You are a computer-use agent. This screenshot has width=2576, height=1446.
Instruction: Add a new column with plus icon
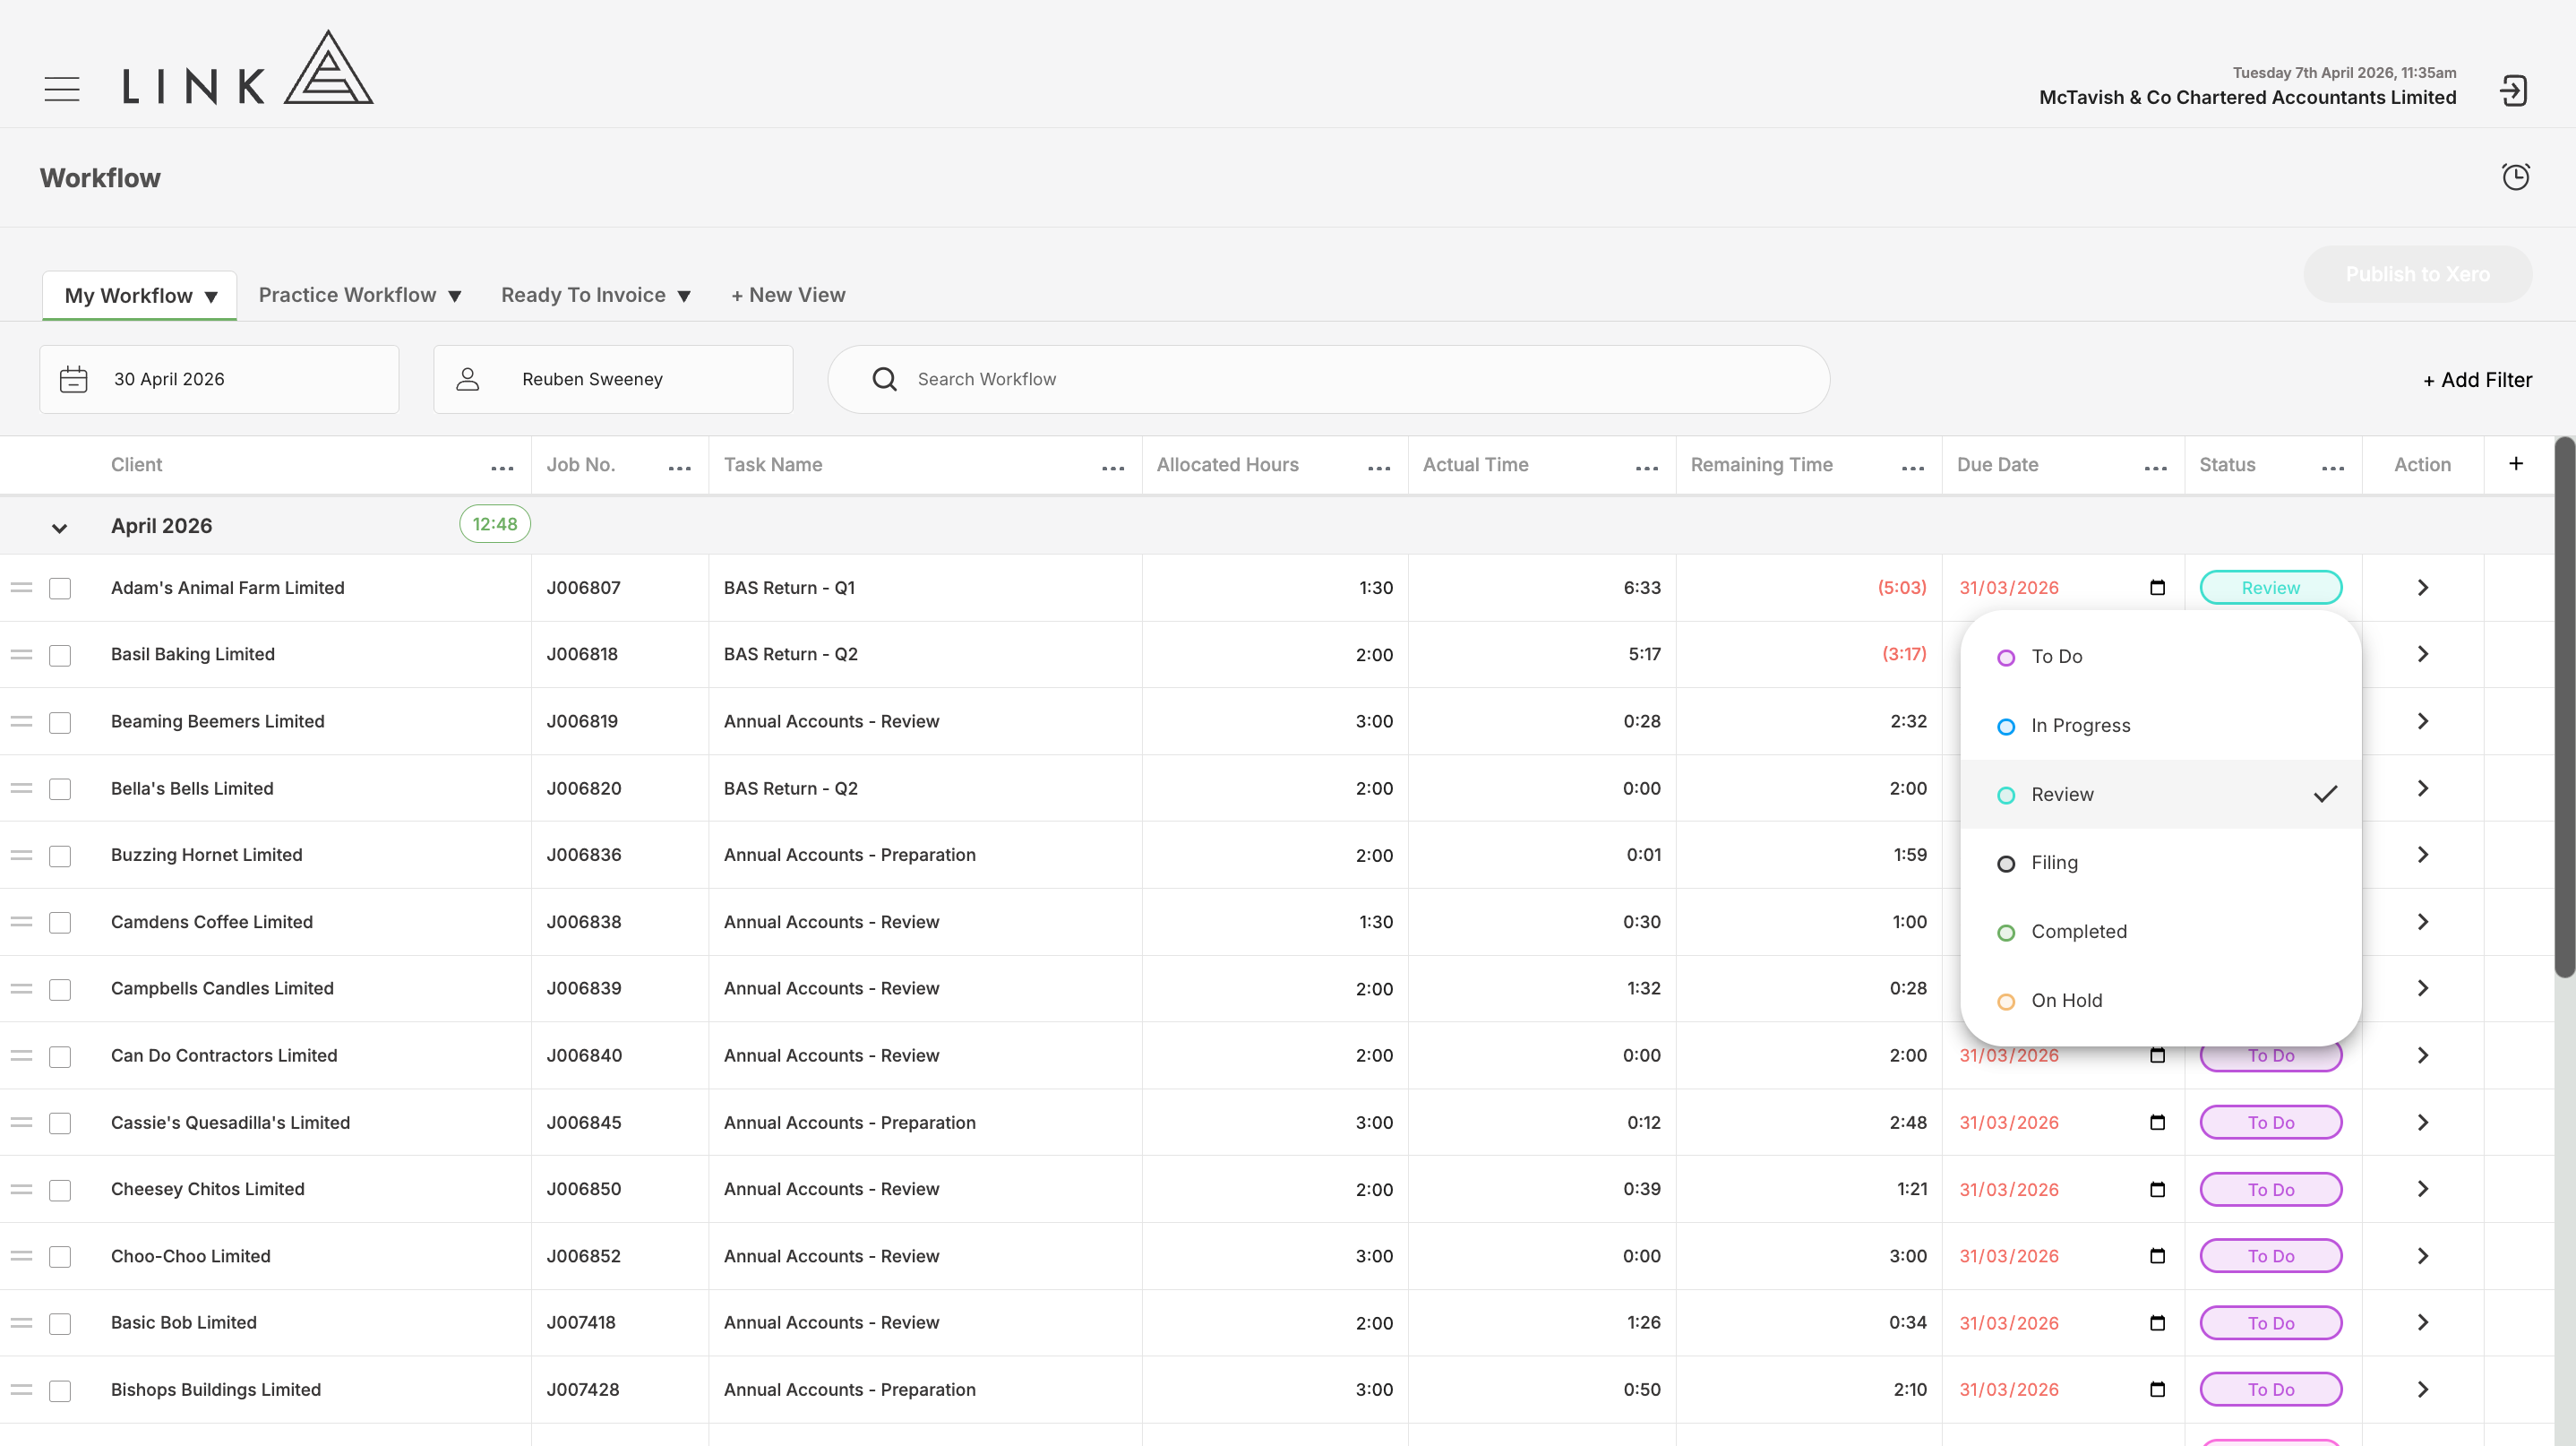[2516, 463]
